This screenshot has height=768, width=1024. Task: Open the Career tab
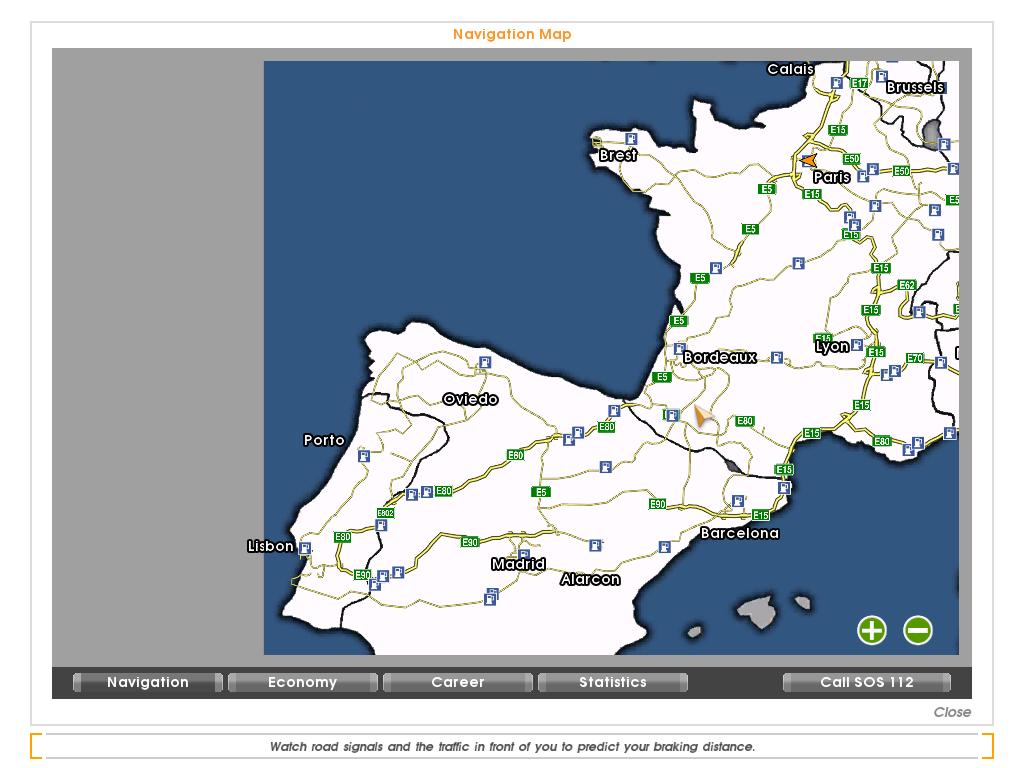457,682
